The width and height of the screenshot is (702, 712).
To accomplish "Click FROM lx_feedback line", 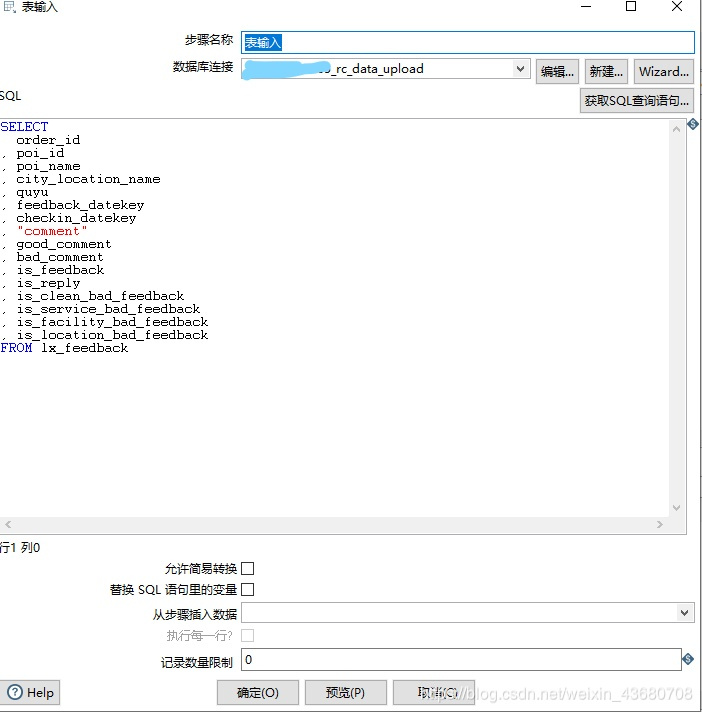I will coord(64,348).
